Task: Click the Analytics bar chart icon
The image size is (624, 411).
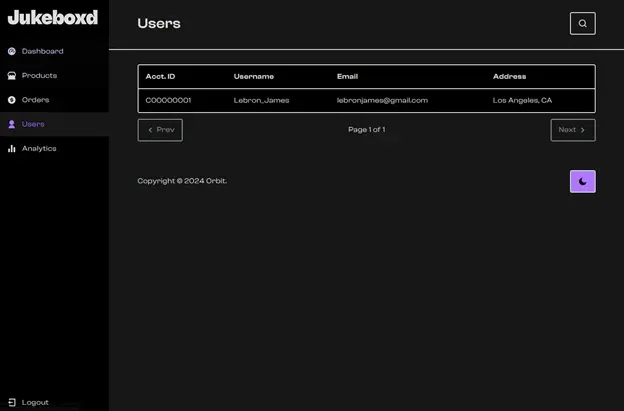Action: pos(12,148)
